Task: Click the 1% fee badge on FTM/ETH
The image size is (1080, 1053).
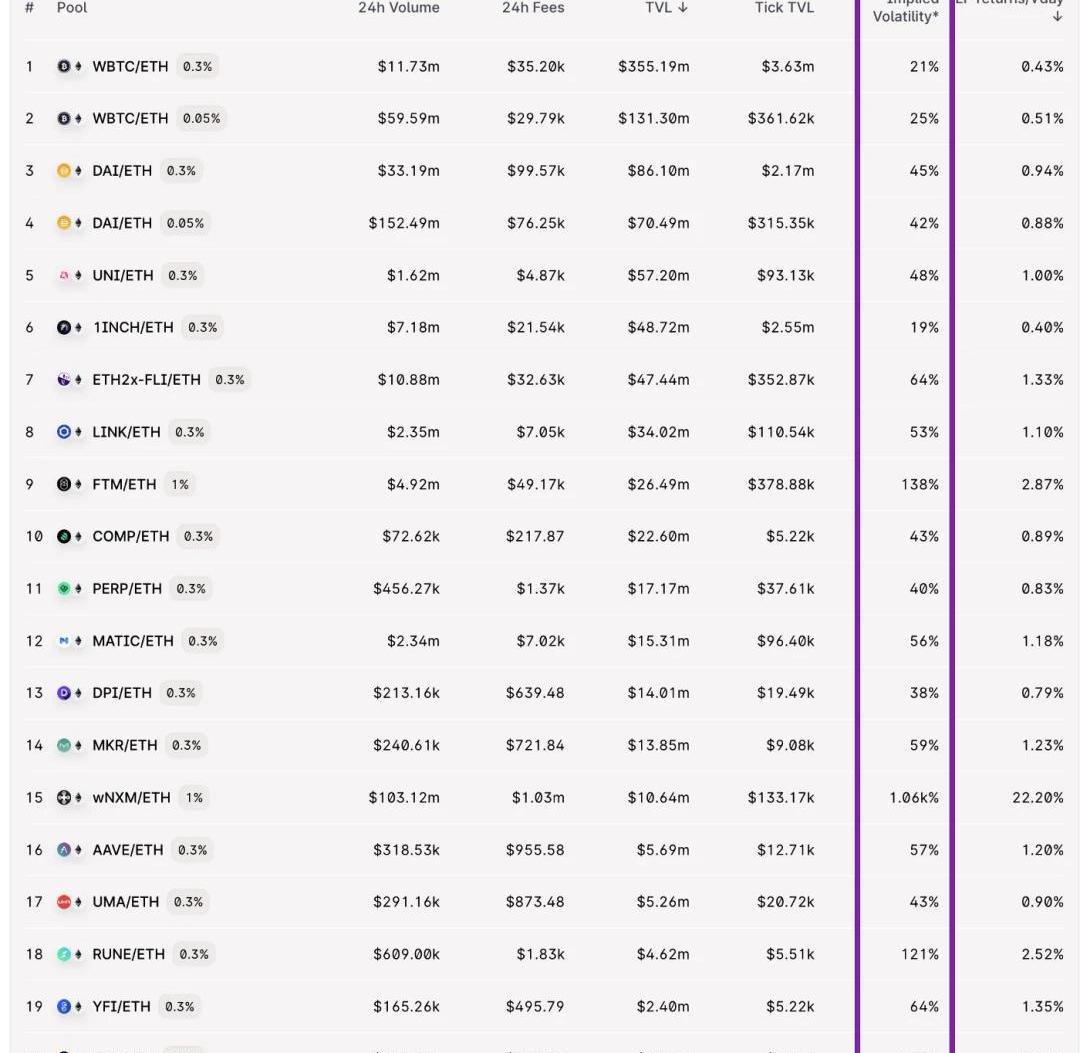Action: point(180,484)
